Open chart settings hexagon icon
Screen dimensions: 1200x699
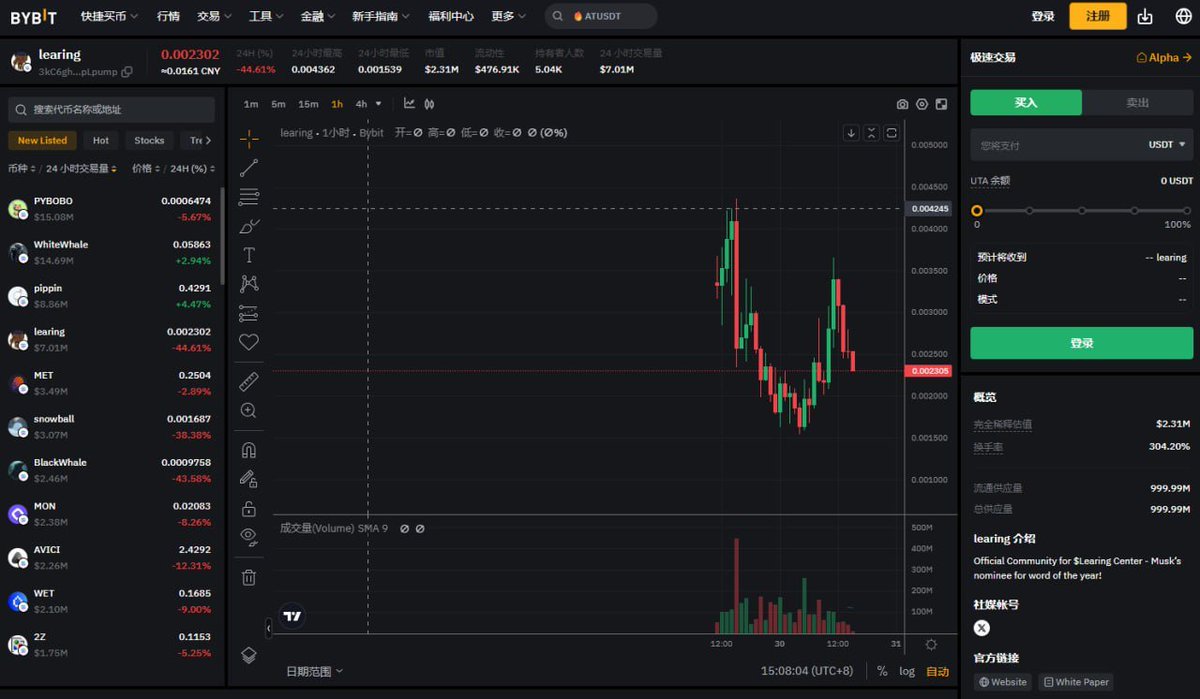[922, 104]
